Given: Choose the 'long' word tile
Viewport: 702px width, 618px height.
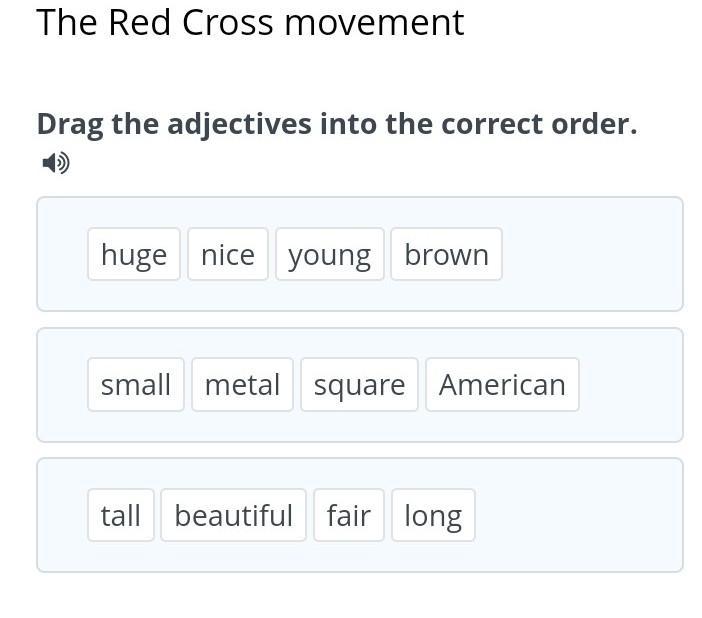Looking at the screenshot, I should click(433, 515).
